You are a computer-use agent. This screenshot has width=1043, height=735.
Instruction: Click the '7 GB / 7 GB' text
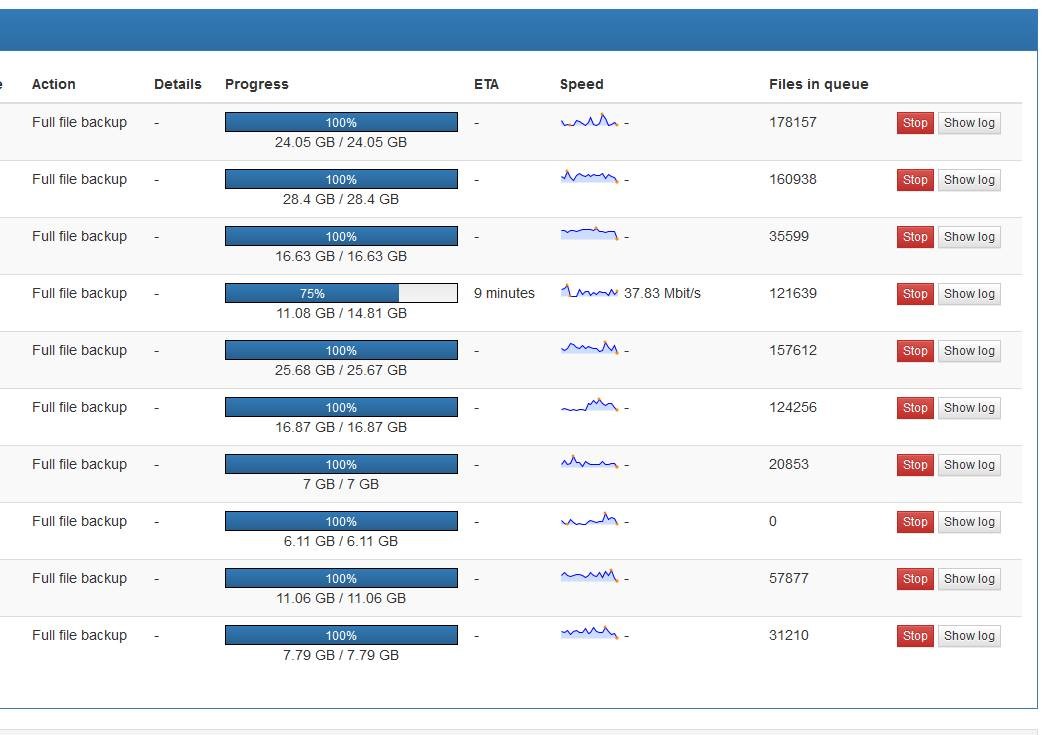(x=341, y=484)
